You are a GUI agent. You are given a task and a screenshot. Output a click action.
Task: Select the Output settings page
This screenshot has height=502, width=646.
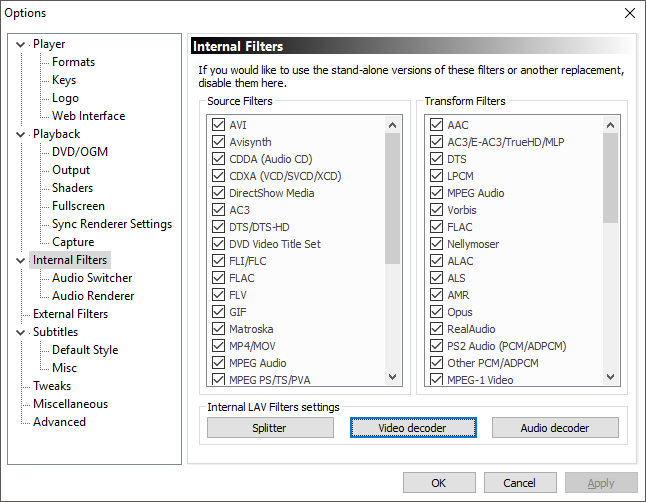pyautogui.click(x=71, y=170)
